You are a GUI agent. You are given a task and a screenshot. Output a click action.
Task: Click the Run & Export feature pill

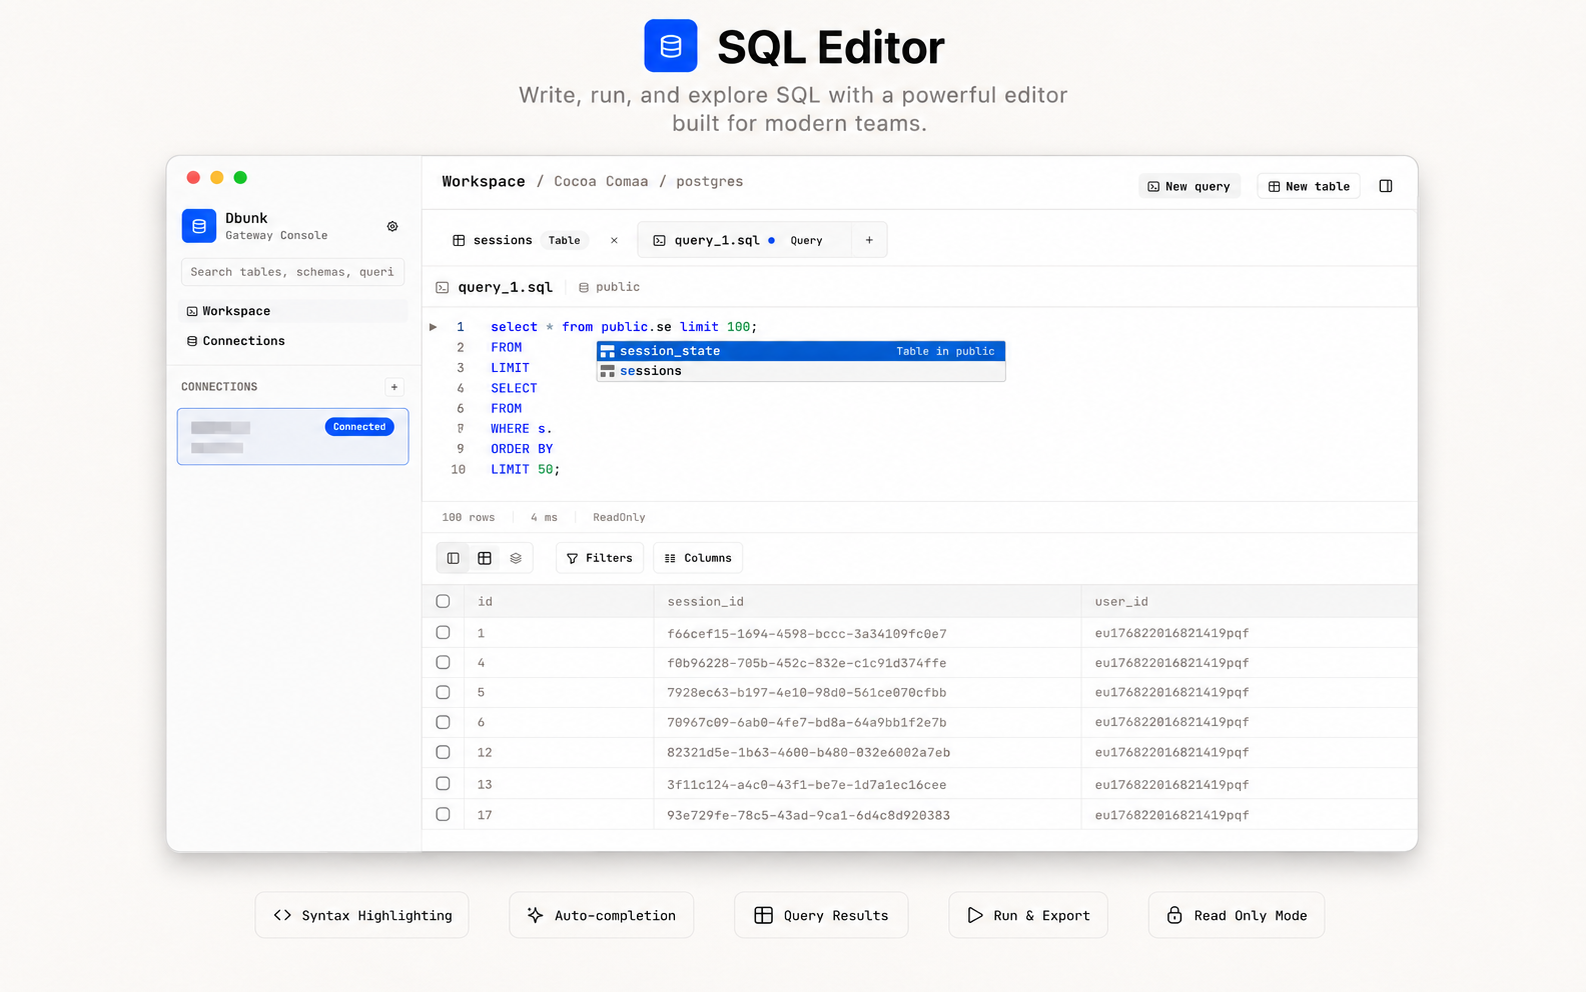tap(1028, 915)
